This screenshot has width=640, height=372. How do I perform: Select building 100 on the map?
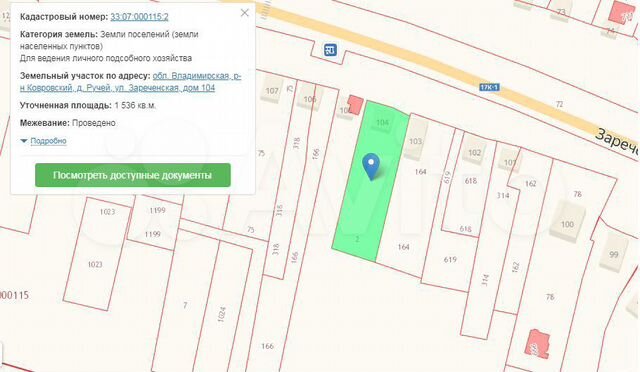[x=567, y=222]
